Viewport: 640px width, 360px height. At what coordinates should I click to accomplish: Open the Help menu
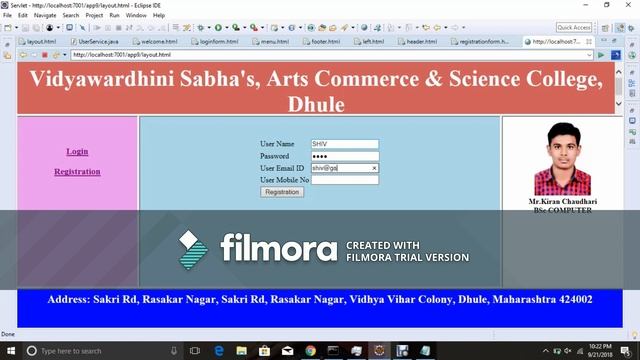tap(159, 16)
